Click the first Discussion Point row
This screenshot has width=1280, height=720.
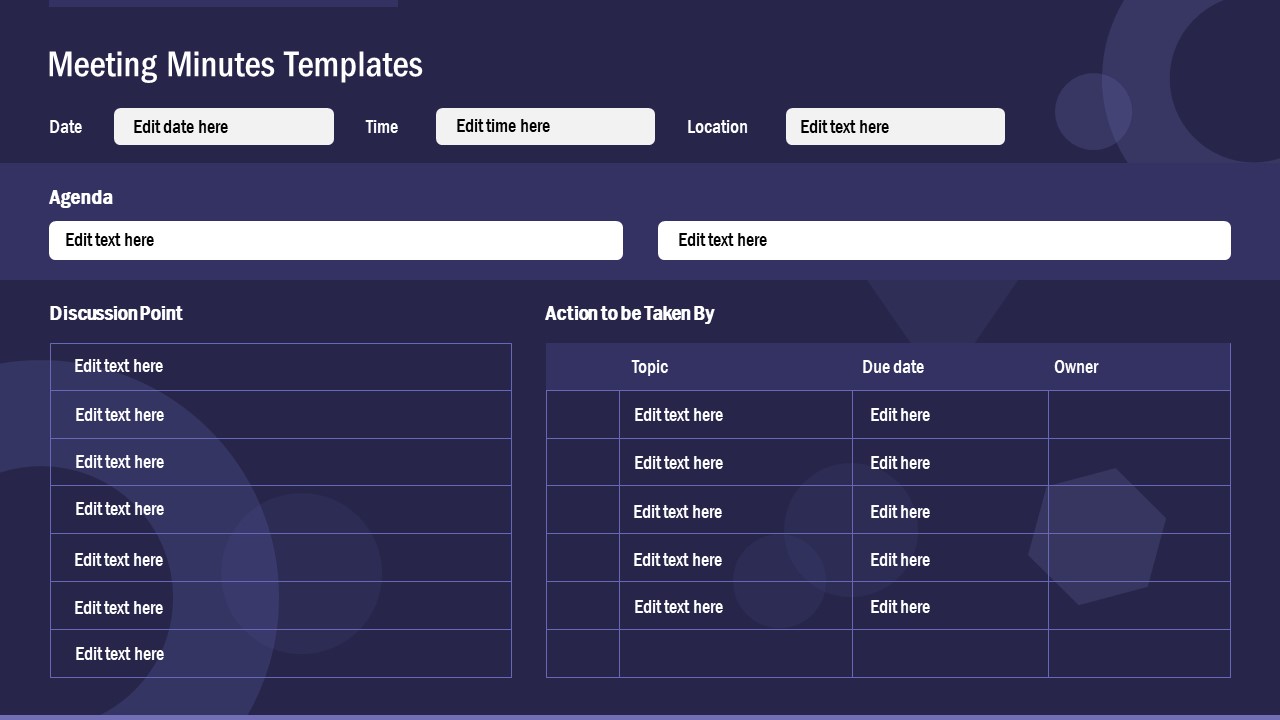point(281,366)
